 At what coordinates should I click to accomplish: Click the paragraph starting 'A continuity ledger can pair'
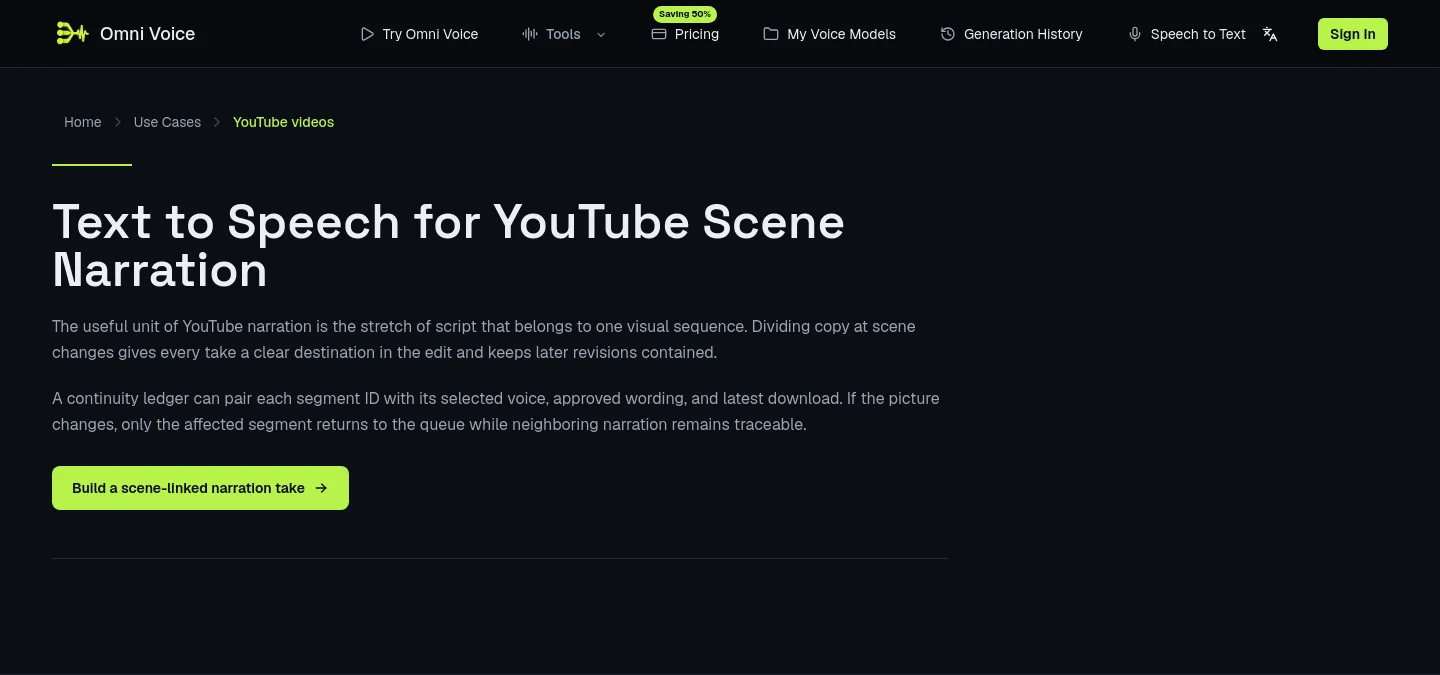click(x=496, y=411)
